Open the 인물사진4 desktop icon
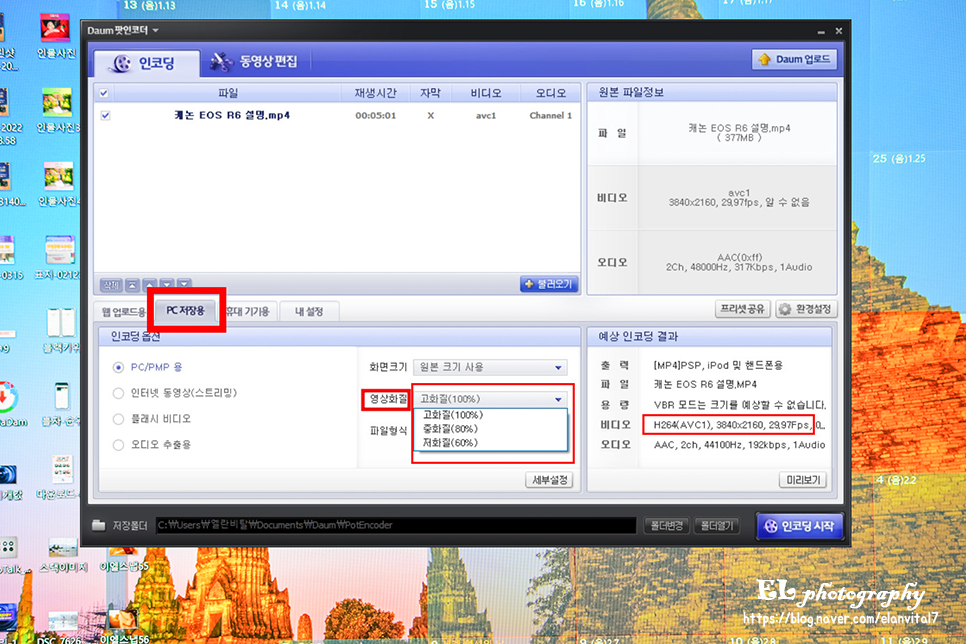 59,184
